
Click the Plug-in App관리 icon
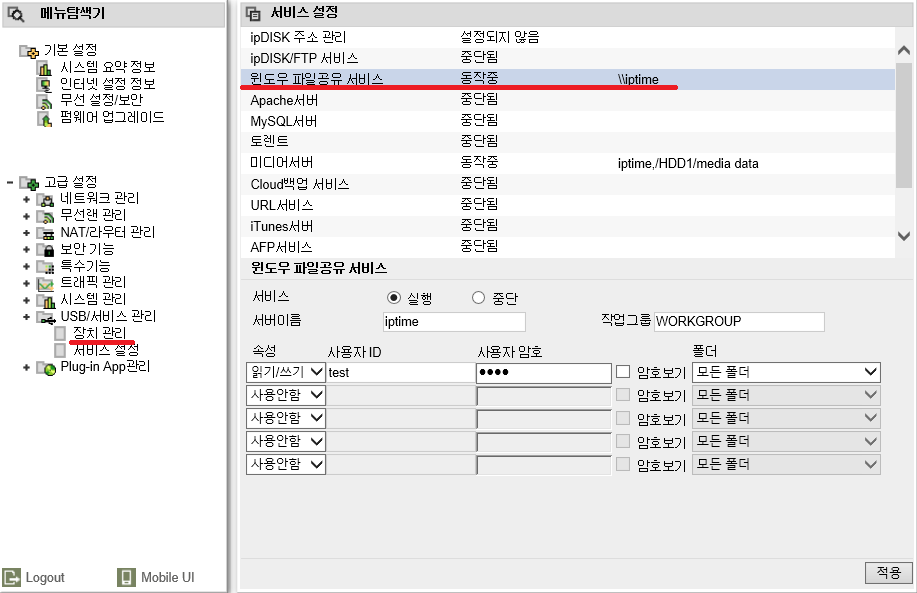pyautogui.click(x=46, y=368)
